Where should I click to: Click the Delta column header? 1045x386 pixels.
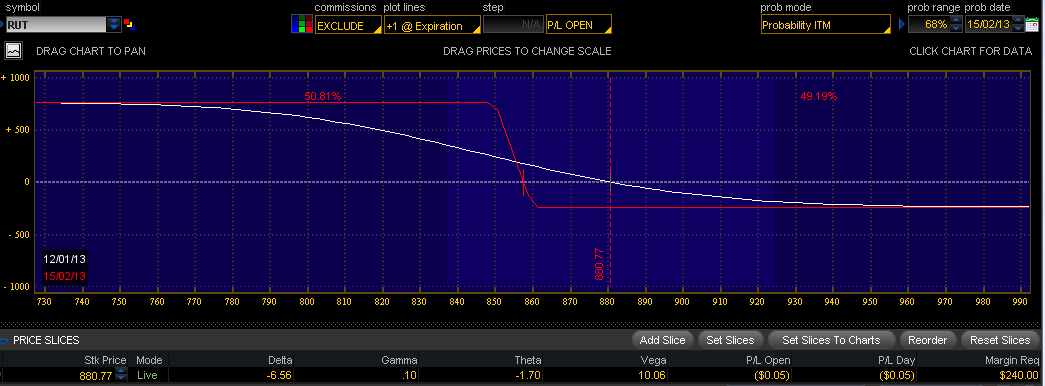[280, 359]
